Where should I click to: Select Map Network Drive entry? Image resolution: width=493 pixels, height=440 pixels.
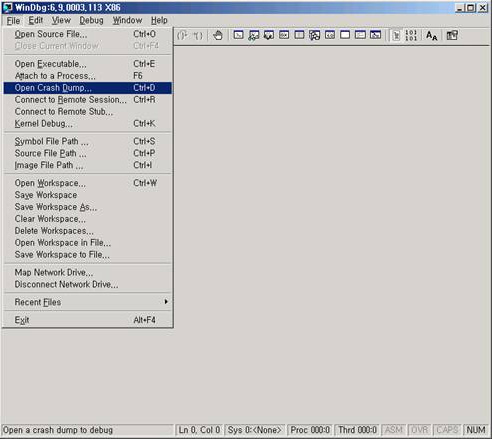coord(88,273)
